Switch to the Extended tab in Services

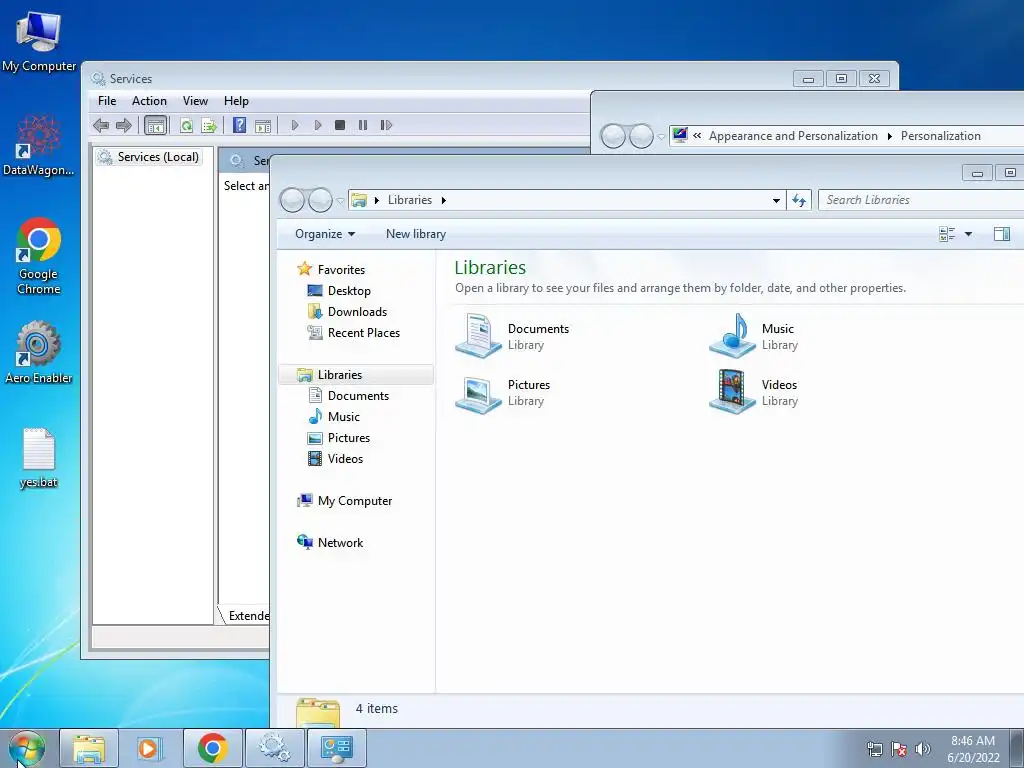pos(246,616)
